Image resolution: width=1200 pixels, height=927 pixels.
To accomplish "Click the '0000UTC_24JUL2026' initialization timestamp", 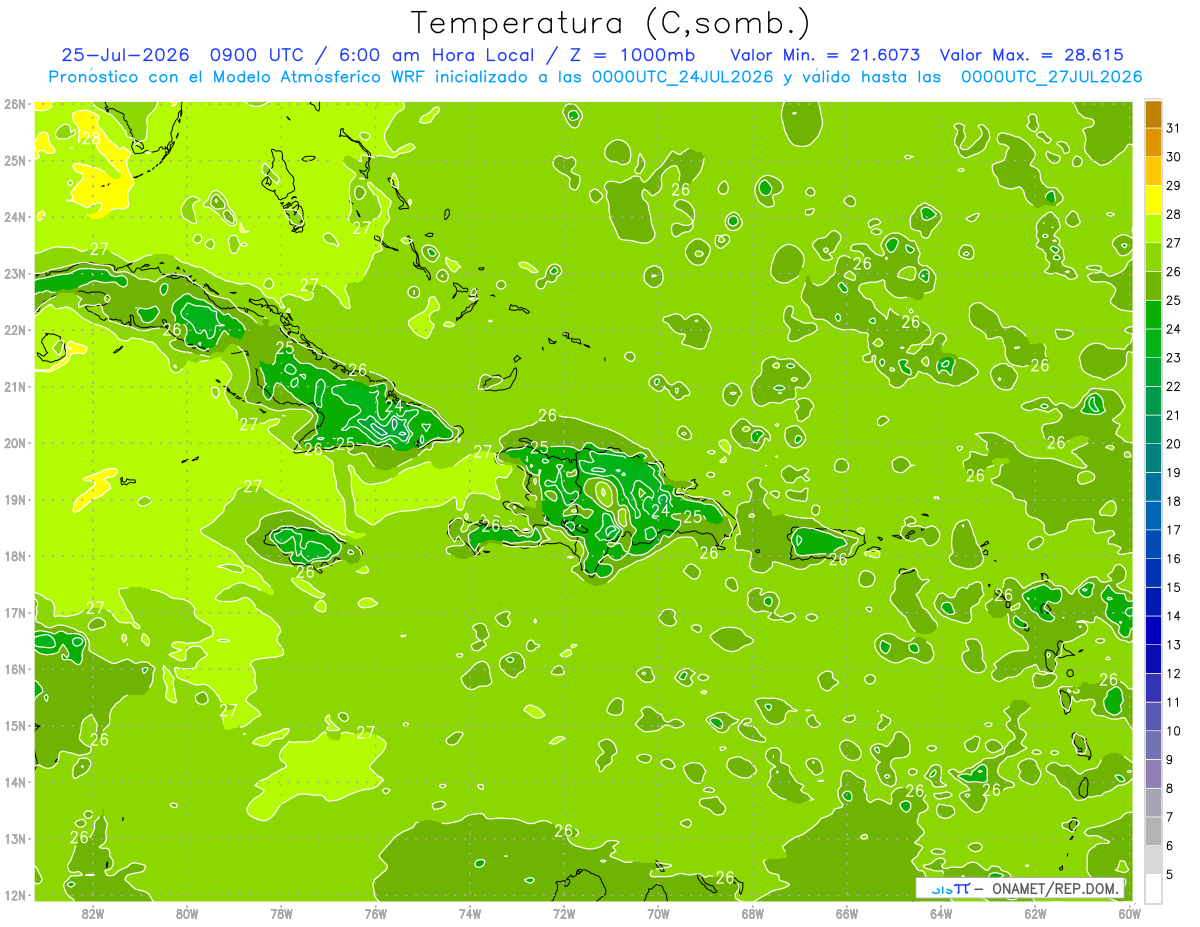I will tap(683, 77).
